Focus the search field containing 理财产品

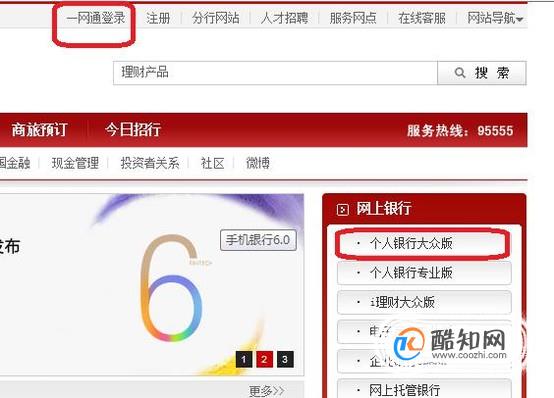tap(275, 73)
